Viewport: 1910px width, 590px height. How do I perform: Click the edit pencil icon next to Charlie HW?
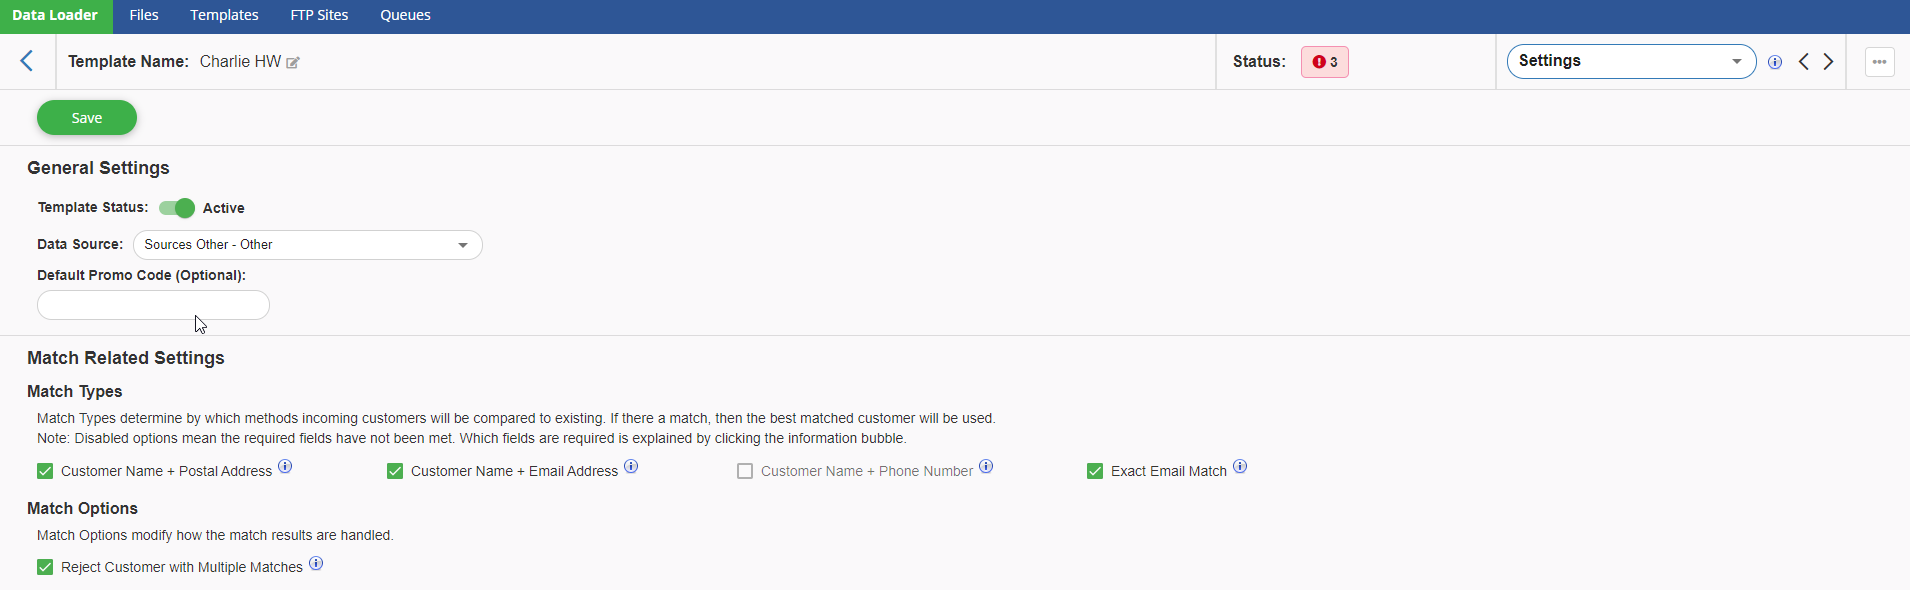click(x=293, y=63)
